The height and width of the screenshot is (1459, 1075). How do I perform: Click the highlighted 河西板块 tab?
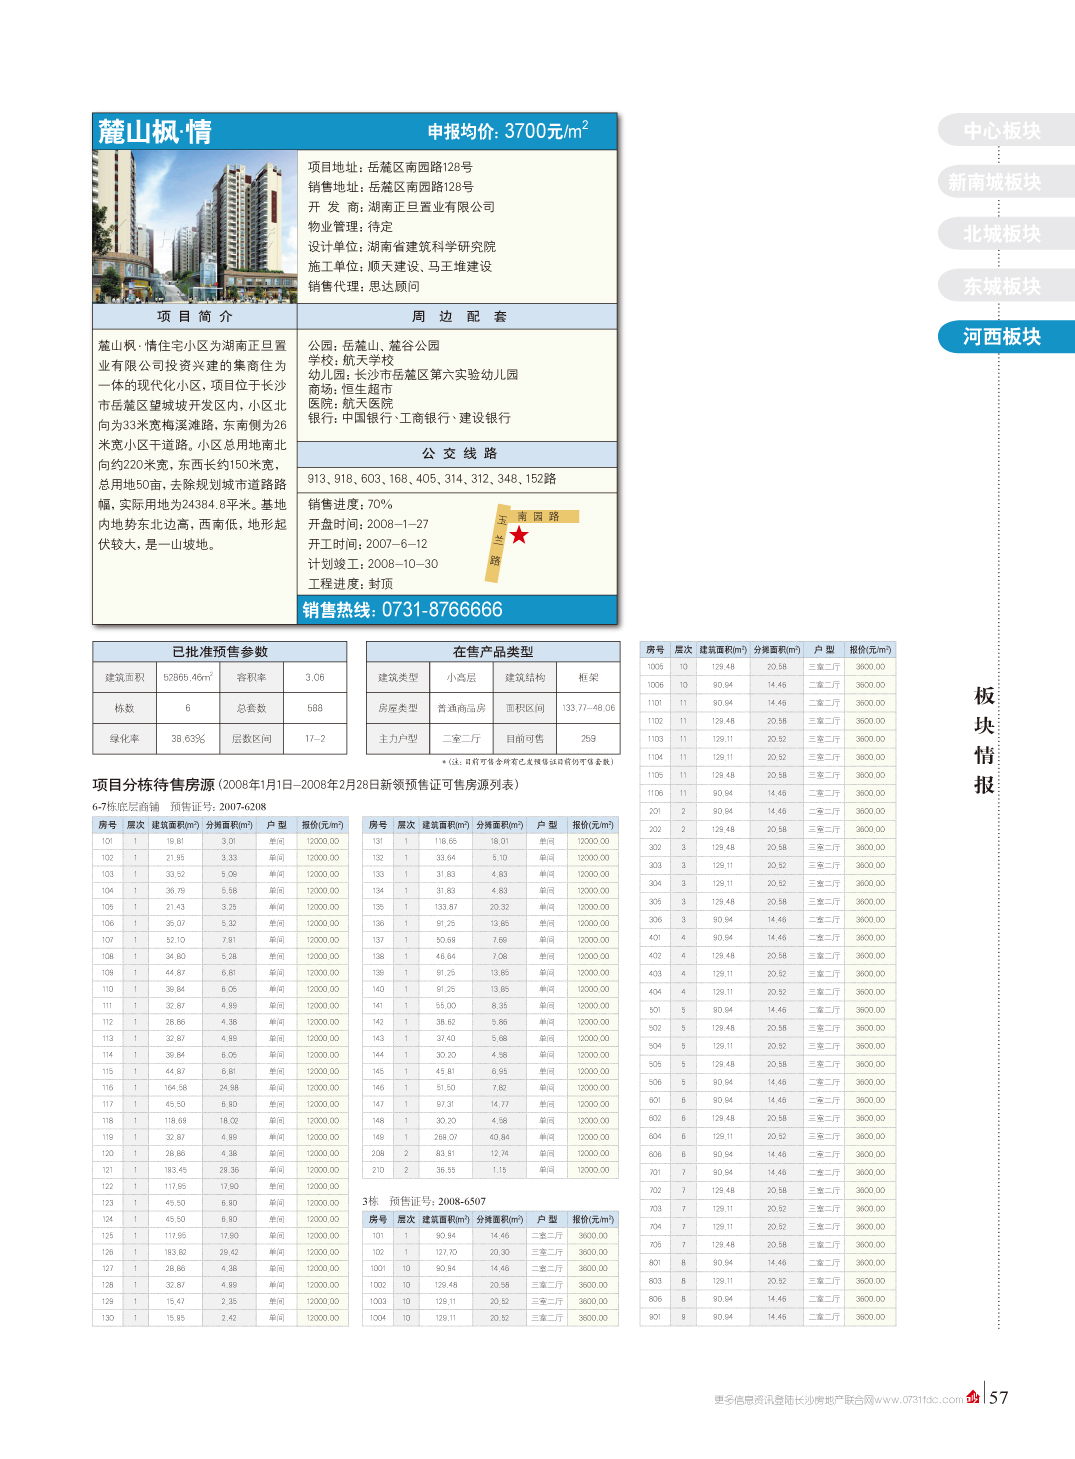(x=1002, y=337)
